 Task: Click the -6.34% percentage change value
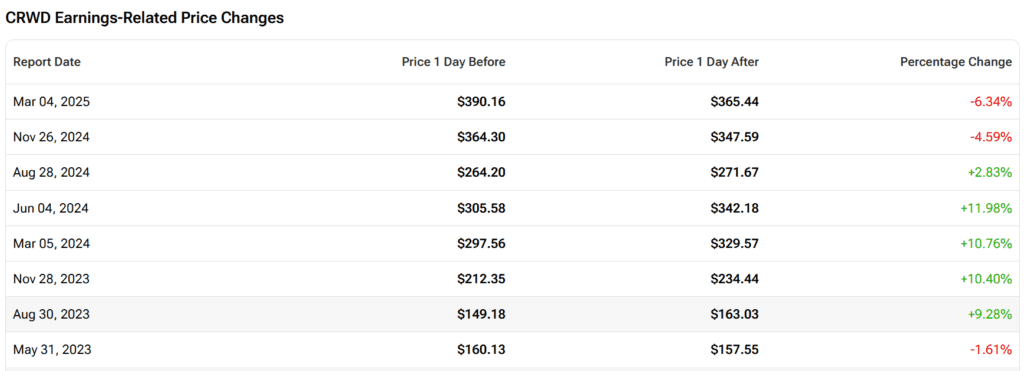990,102
